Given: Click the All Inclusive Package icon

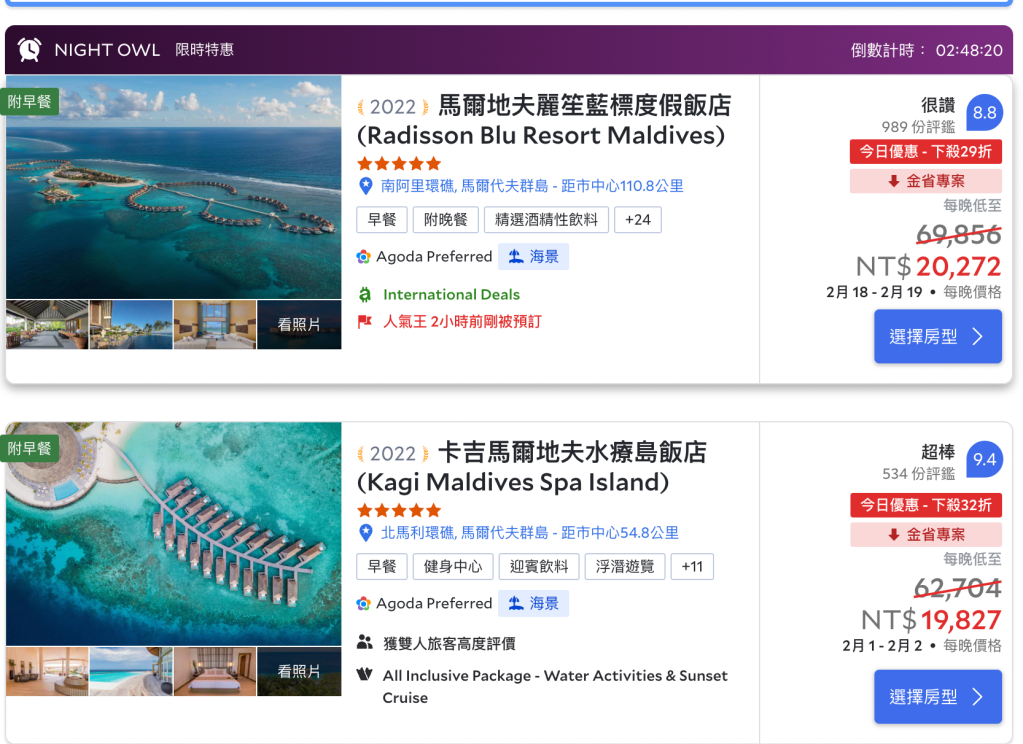Looking at the screenshot, I should pos(365,675).
